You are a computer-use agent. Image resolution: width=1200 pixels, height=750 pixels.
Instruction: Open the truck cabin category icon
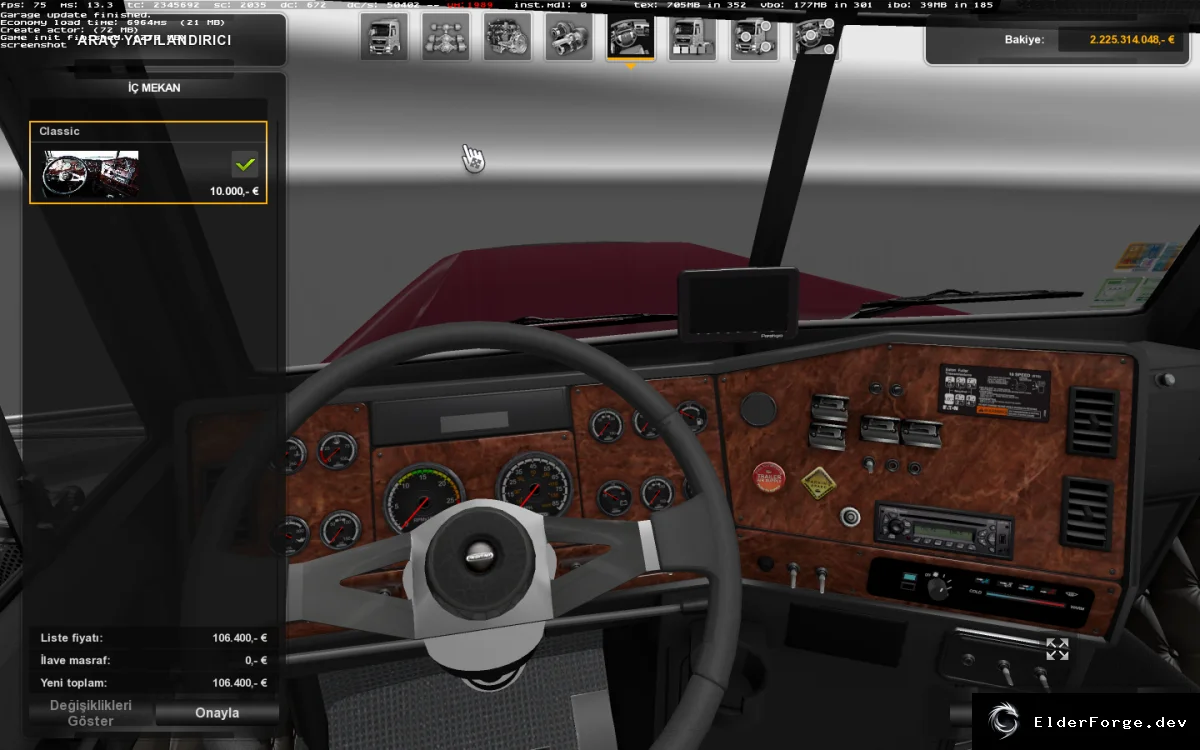pyautogui.click(x=384, y=37)
